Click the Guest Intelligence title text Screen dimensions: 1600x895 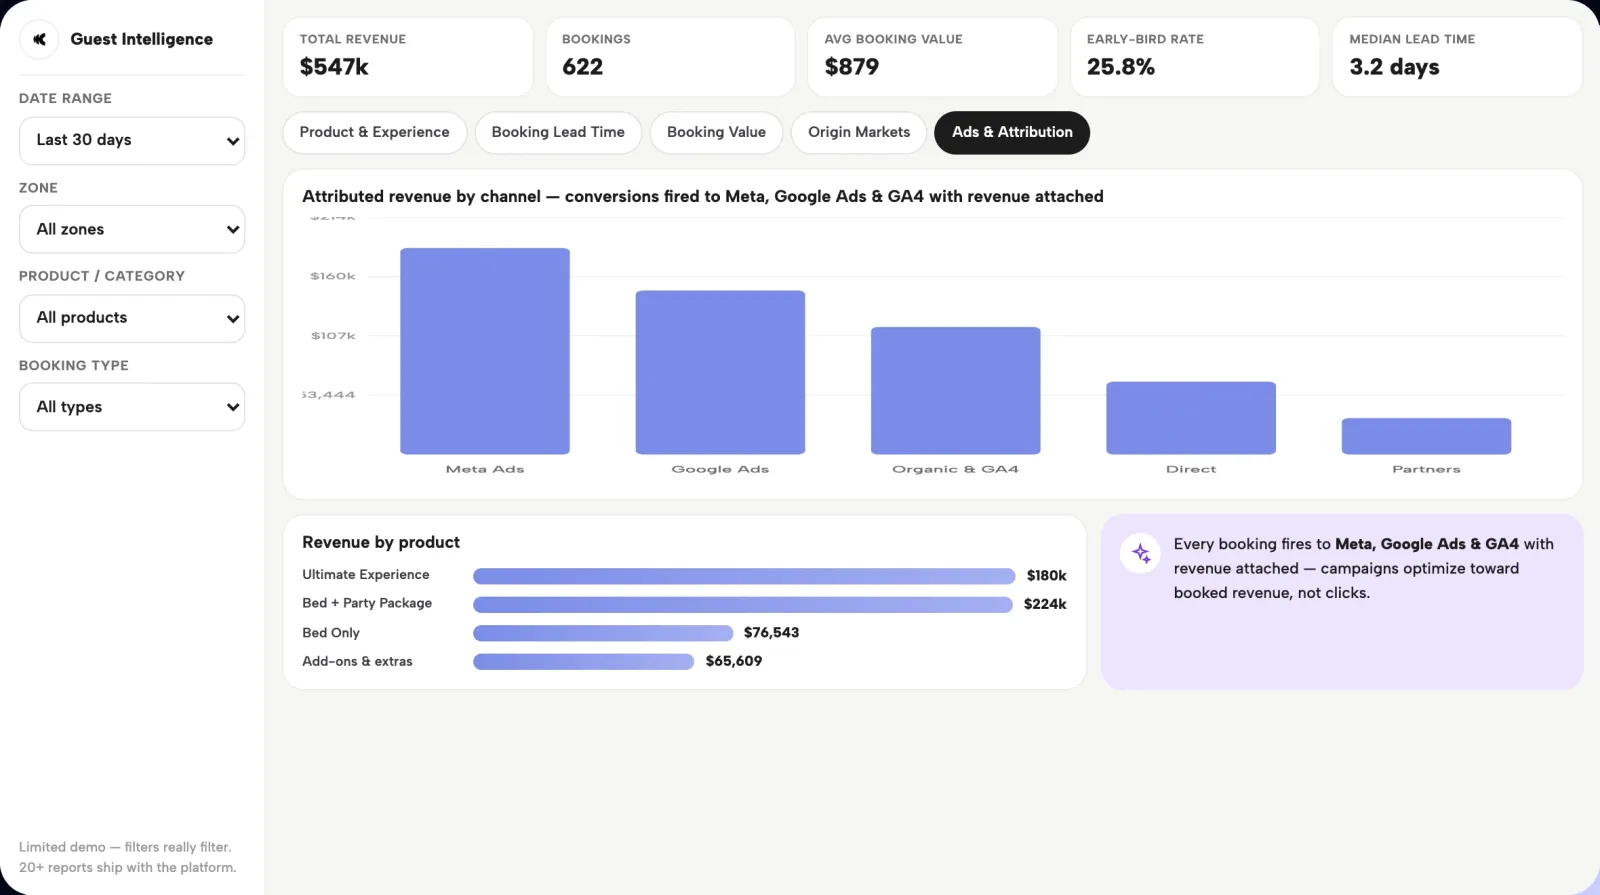tap(141, 39)
